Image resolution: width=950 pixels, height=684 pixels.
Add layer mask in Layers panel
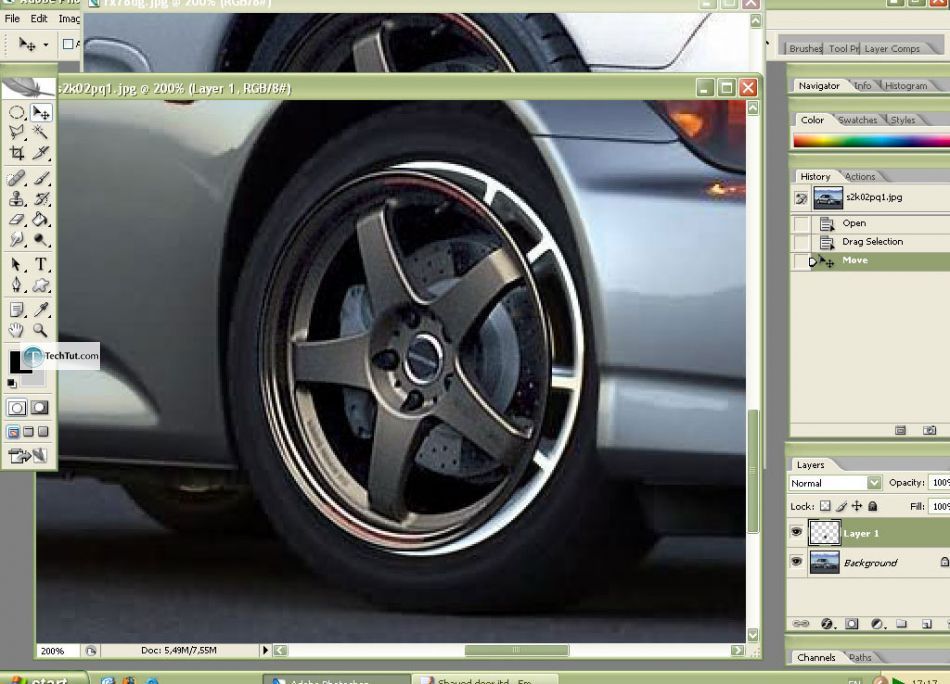click(852, 623)
